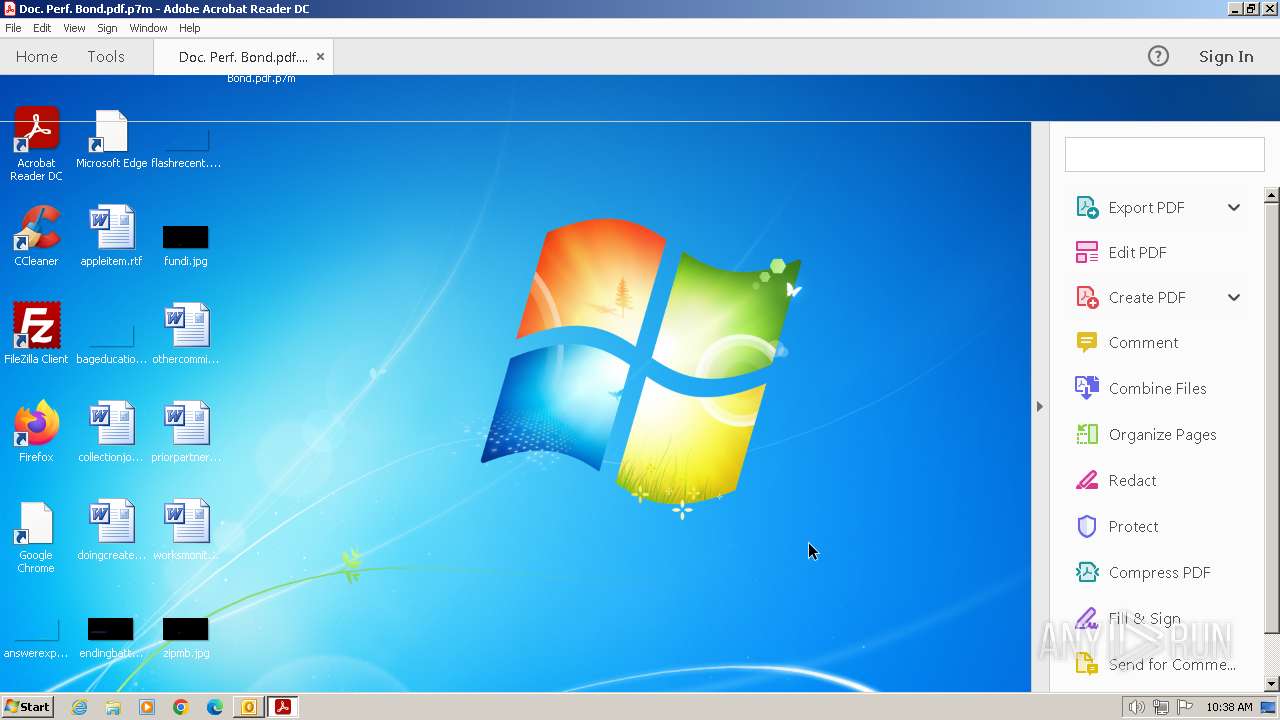
Task: Open the Combine Files icon
Action: [1087, 388]
